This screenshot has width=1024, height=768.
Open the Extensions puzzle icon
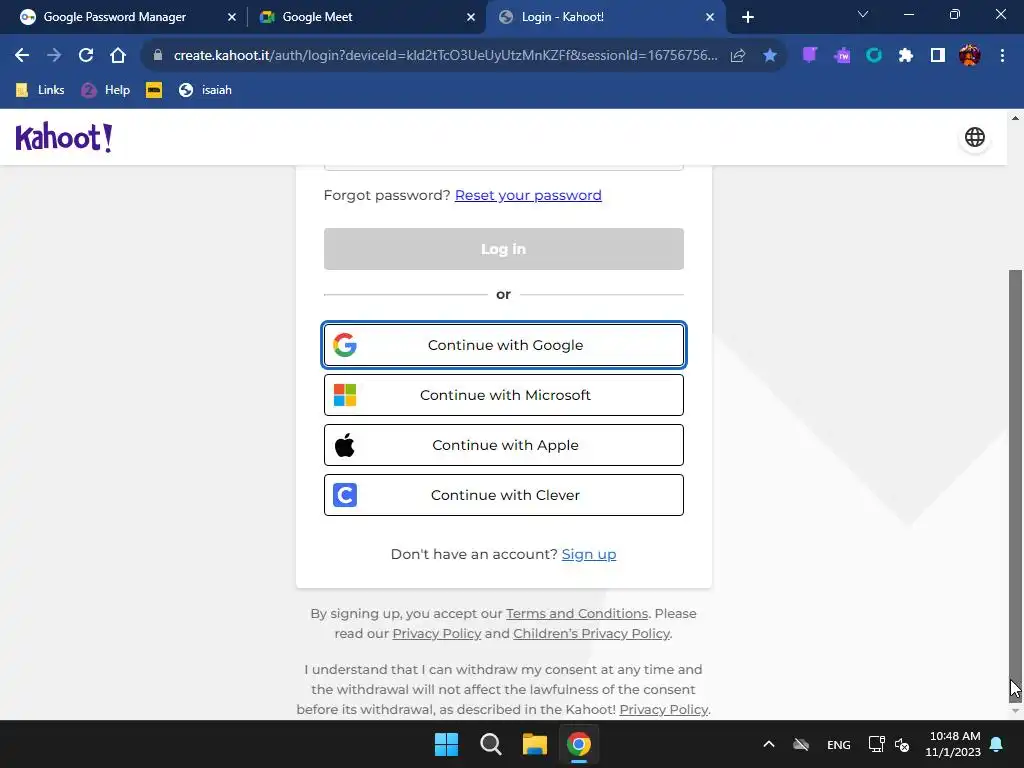click(x=906, y=56)
